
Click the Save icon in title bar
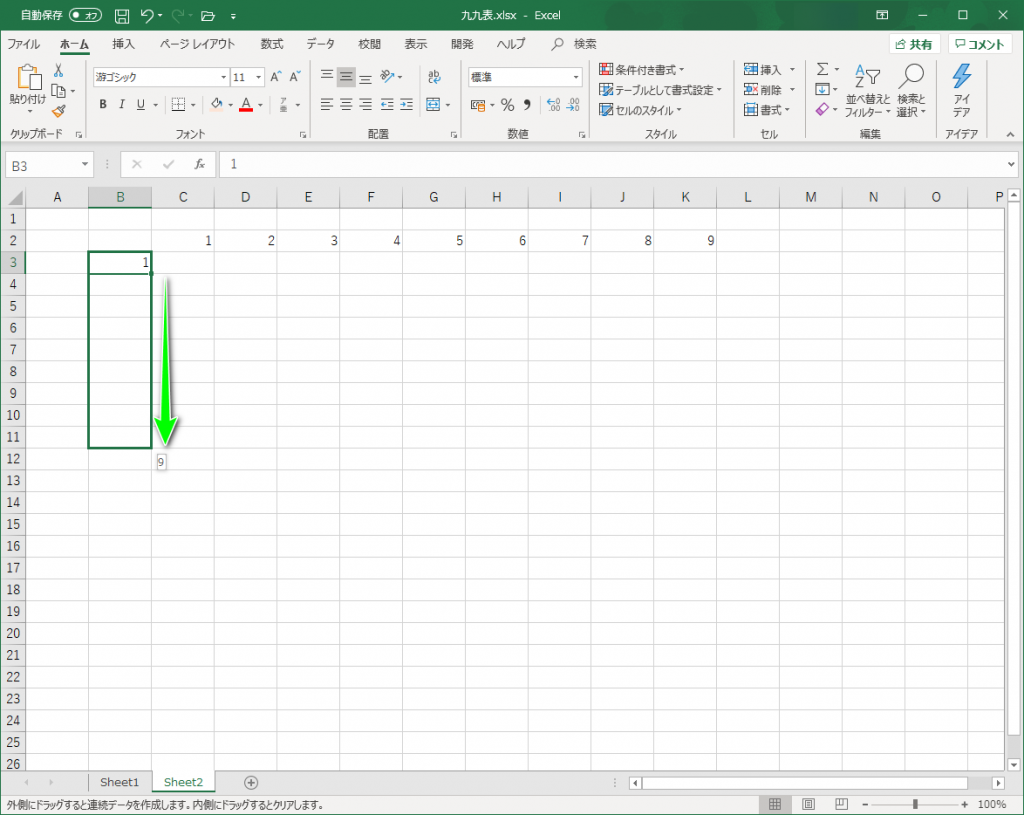point(122,16)
